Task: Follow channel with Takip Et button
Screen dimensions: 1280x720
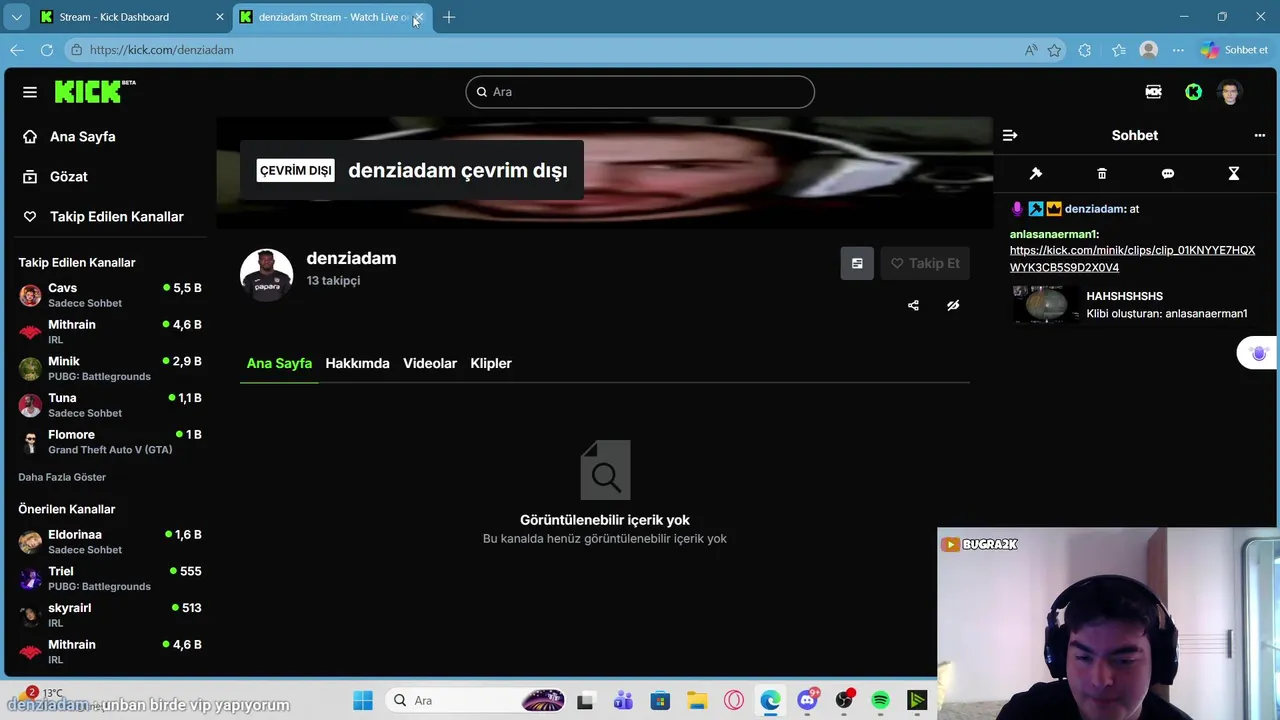Action: tap(925, 263)
